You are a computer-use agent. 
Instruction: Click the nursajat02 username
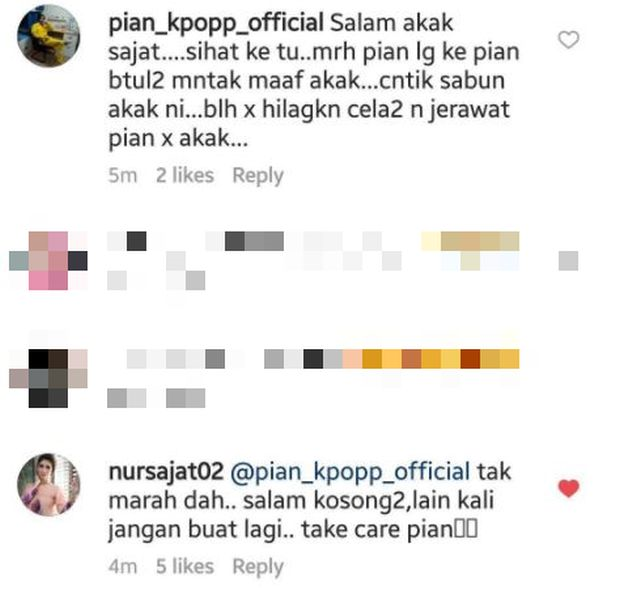click(166, 472)
